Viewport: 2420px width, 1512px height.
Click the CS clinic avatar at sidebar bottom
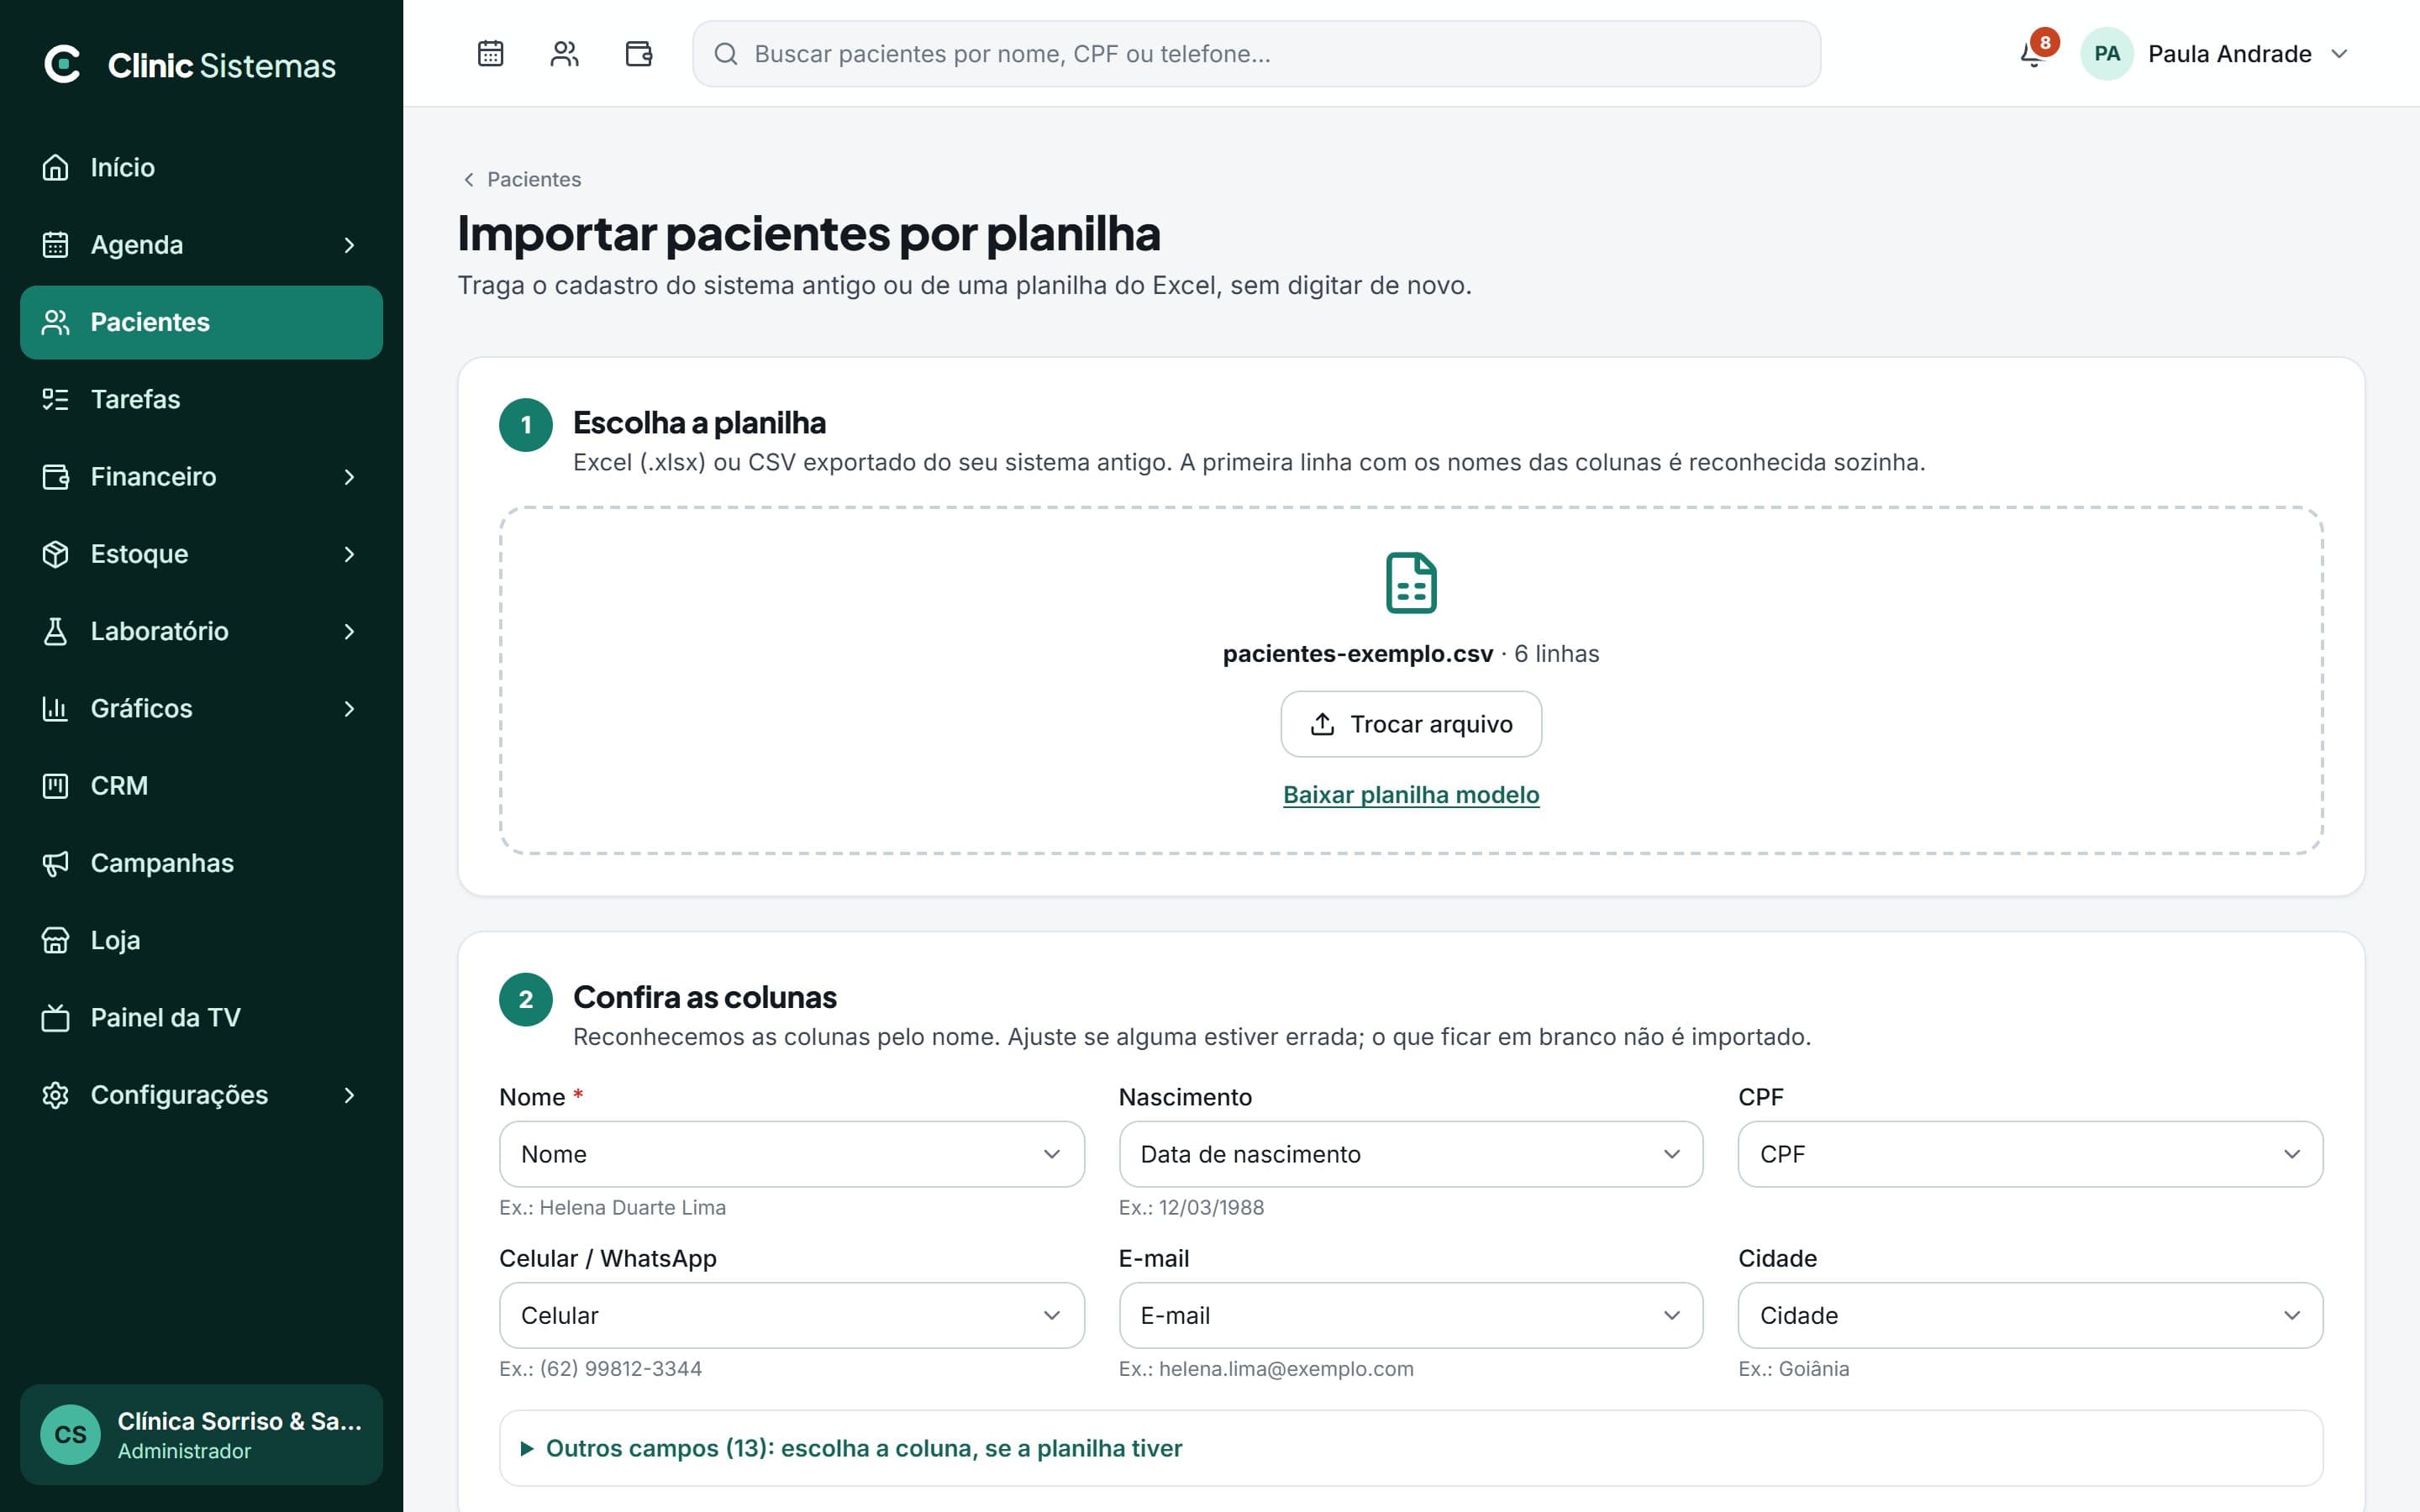[x=70, y=1434]
